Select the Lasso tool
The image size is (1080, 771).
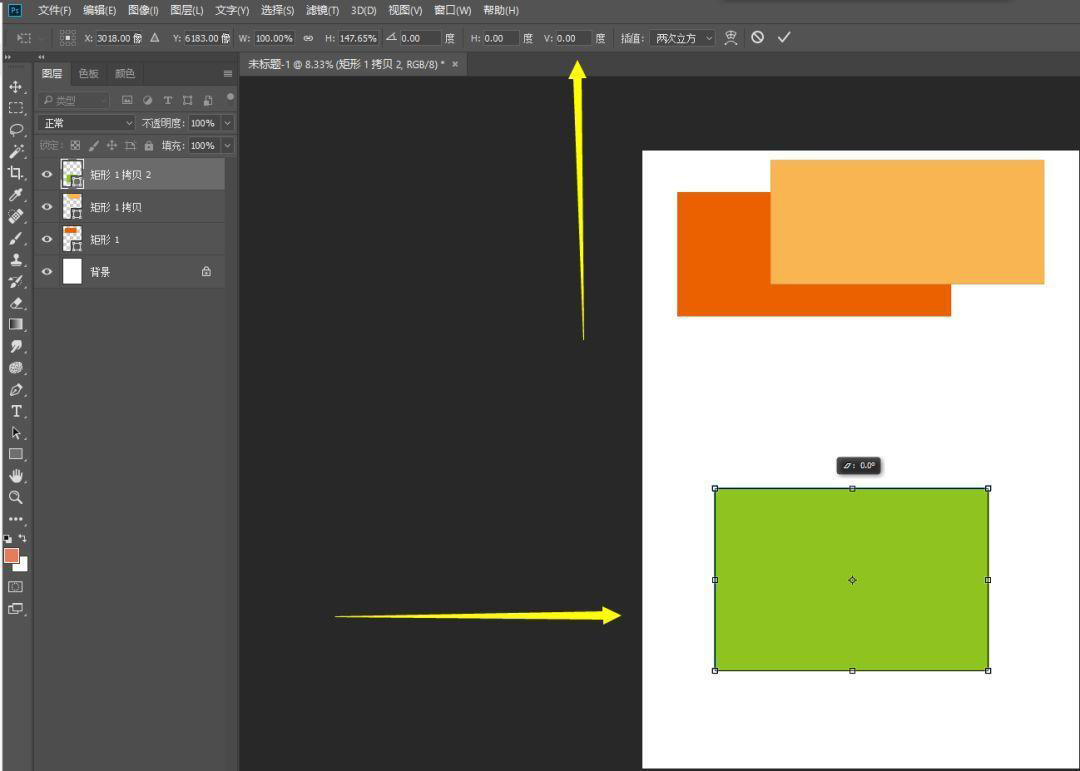click(15, 130)
